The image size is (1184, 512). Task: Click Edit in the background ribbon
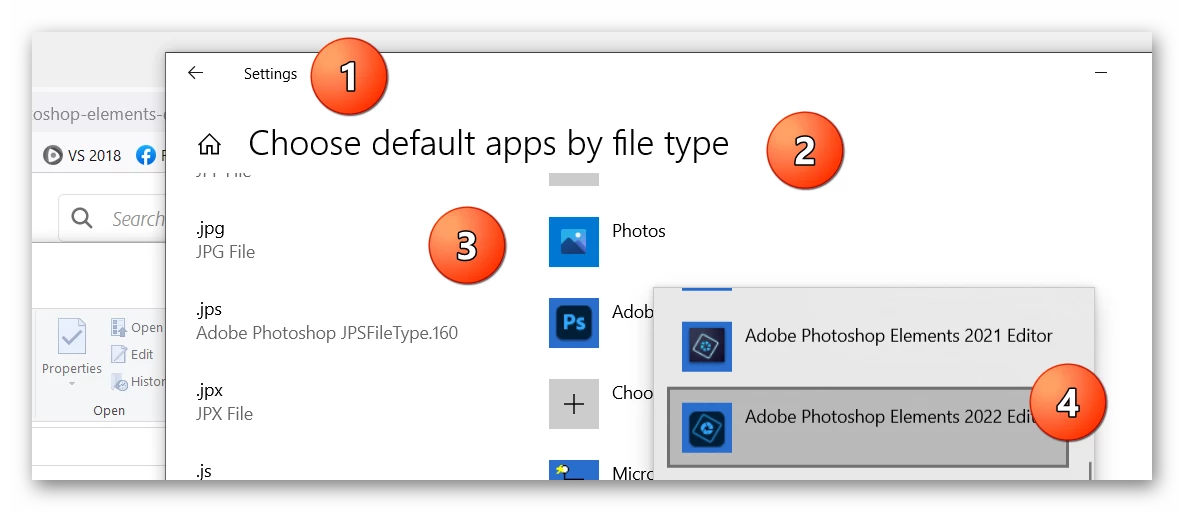132,354
